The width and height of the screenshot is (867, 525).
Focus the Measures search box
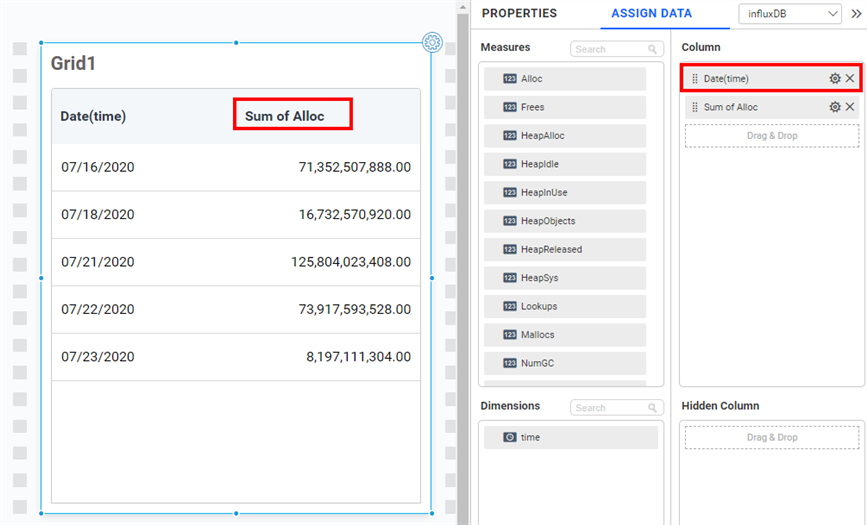point(608,49)
